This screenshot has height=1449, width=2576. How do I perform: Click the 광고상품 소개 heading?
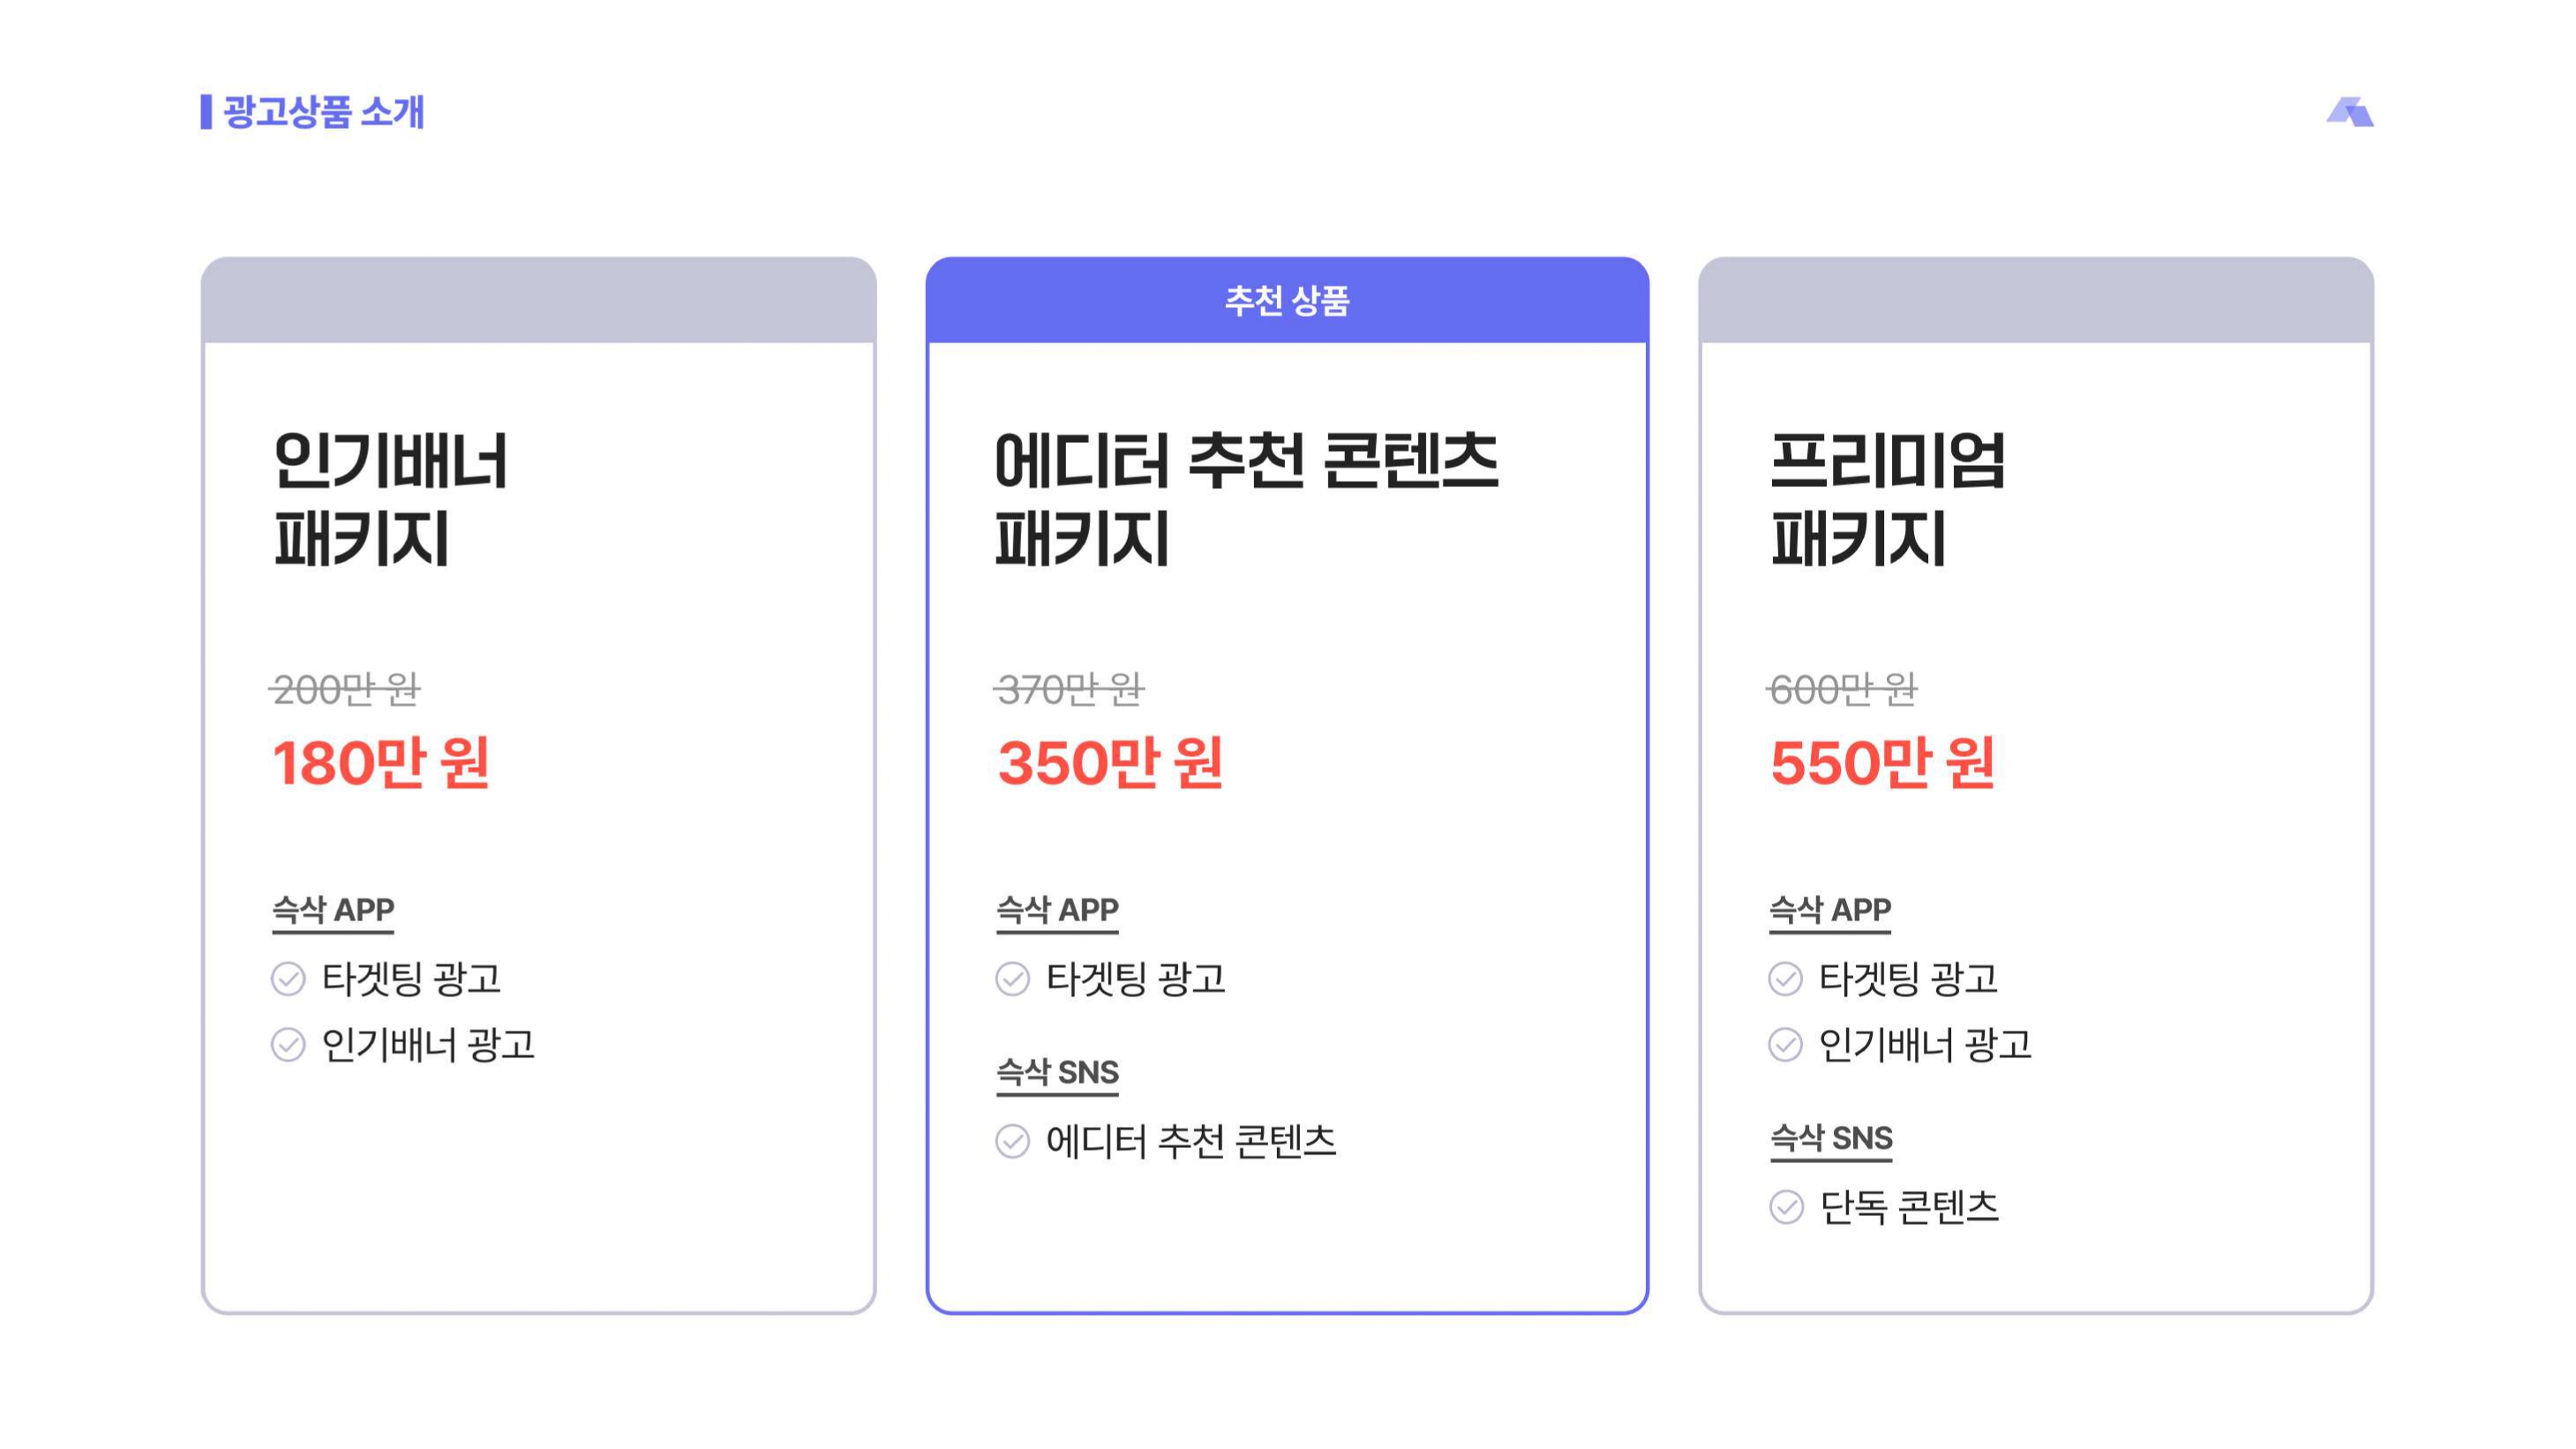click(x=324, y=112)
